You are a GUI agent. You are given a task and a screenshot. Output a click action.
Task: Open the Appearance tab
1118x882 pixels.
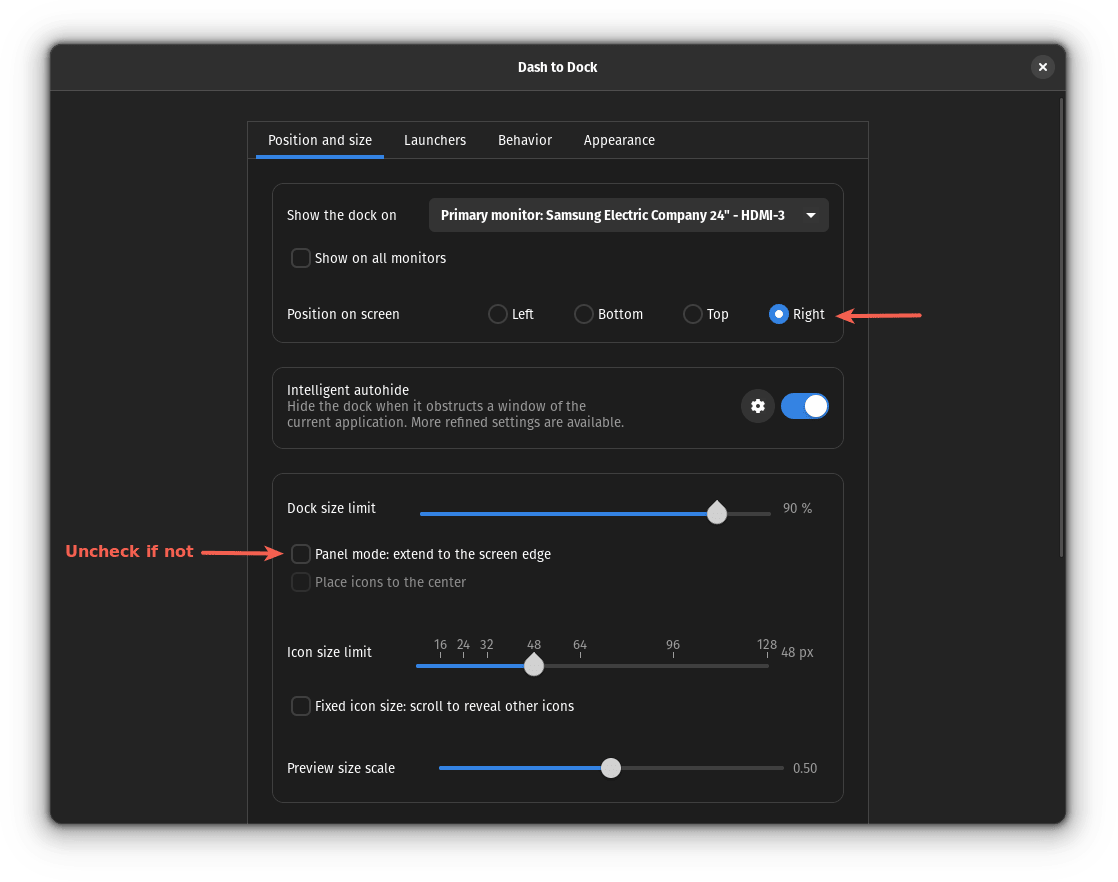coord(619,140)
